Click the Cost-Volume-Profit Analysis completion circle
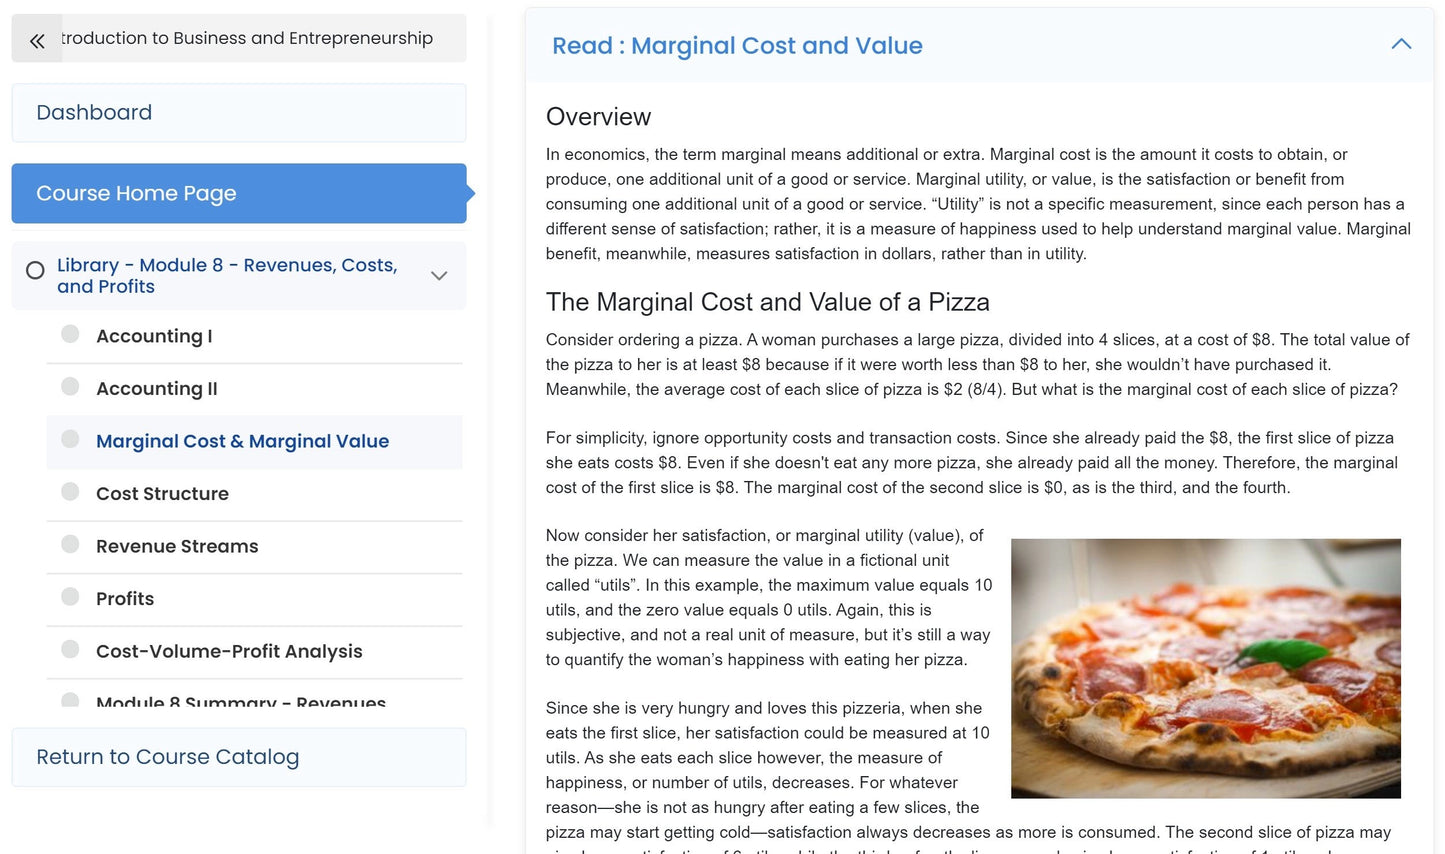The height and width of the screenshot is (854, 1445). click(70, 649)
